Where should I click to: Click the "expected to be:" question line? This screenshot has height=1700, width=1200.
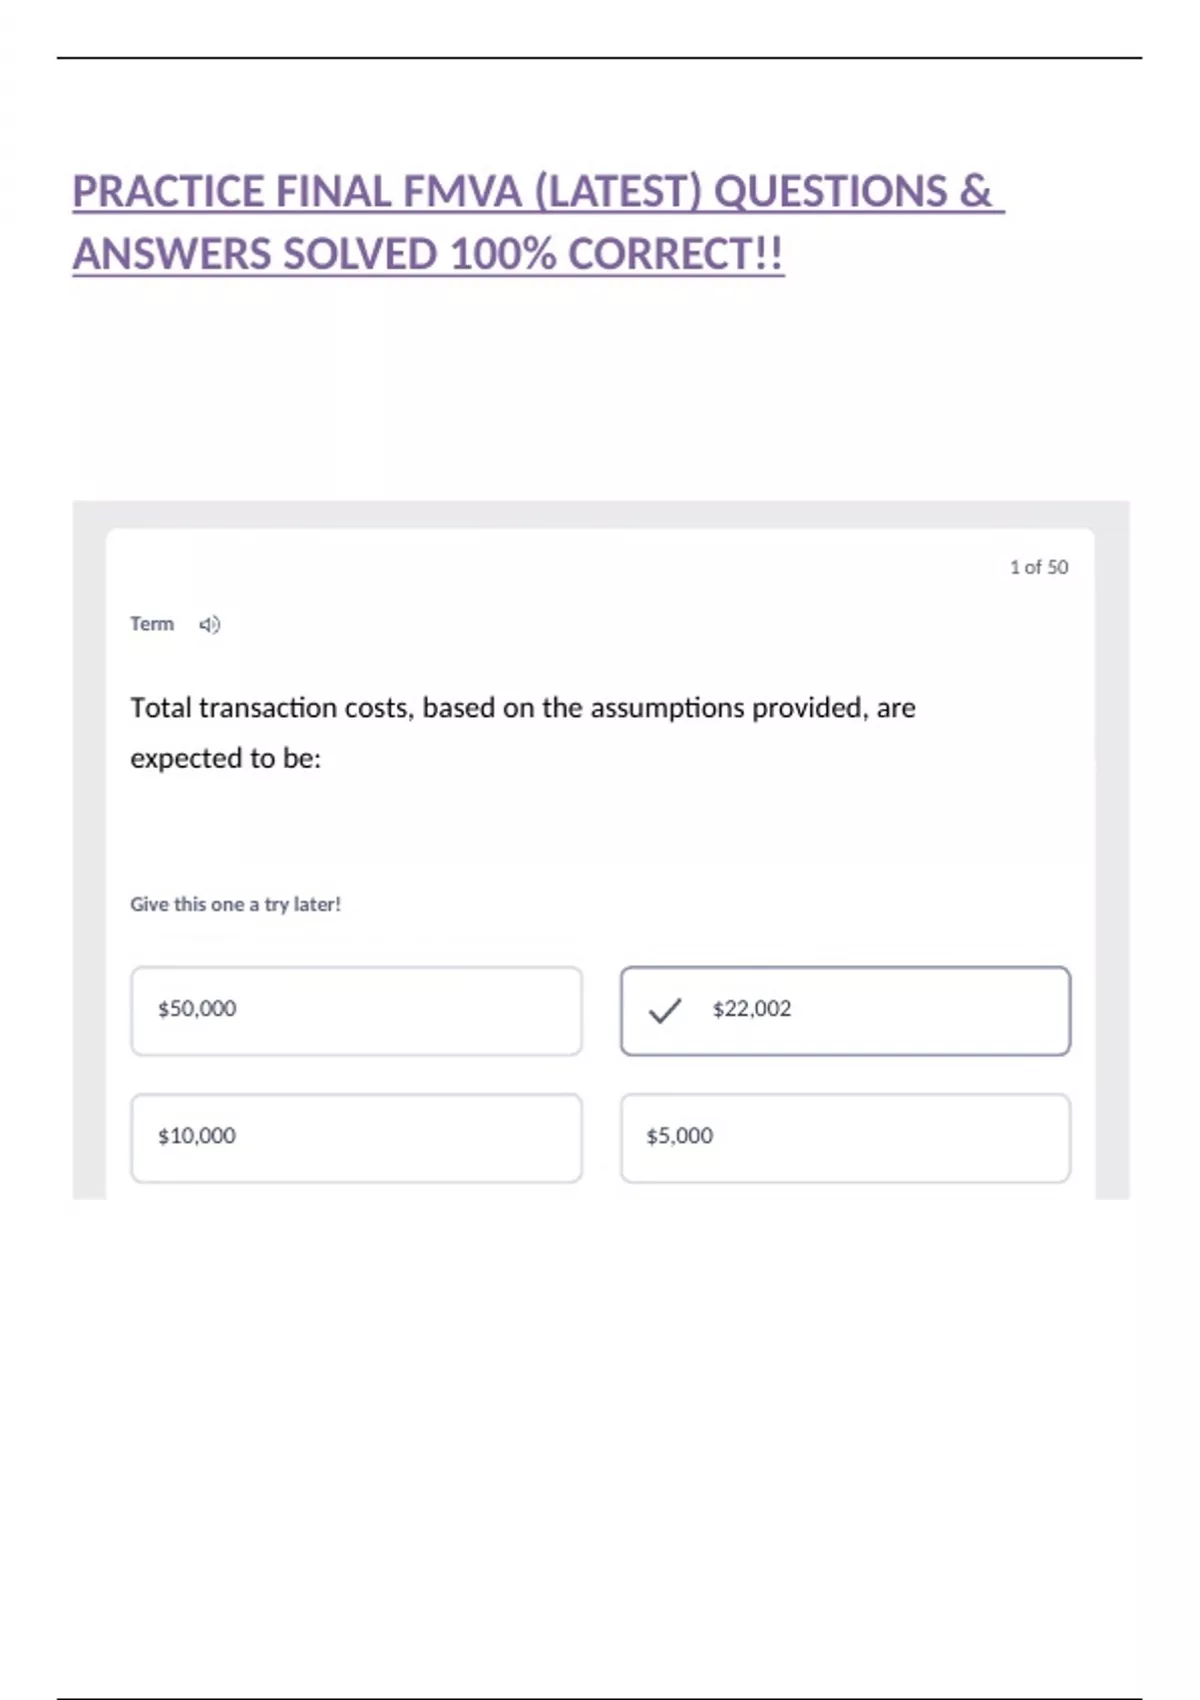(x=225, y=759)
